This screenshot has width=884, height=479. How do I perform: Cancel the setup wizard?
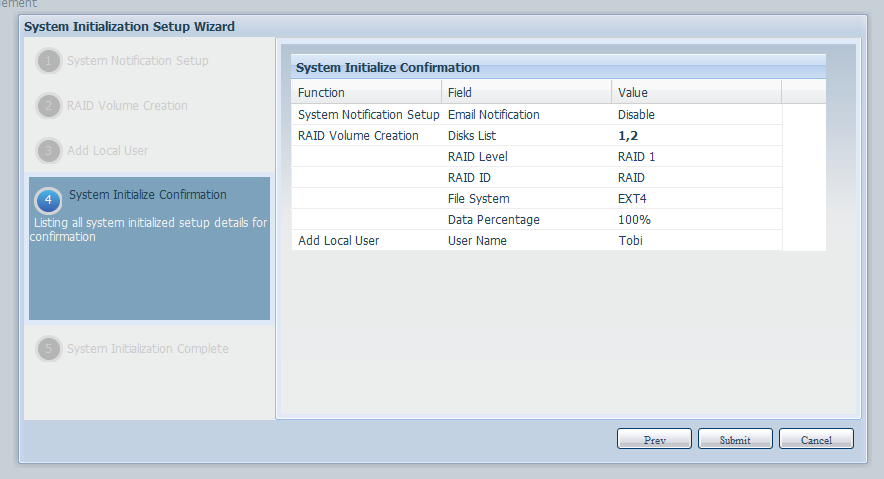click(x=816, y=439)
